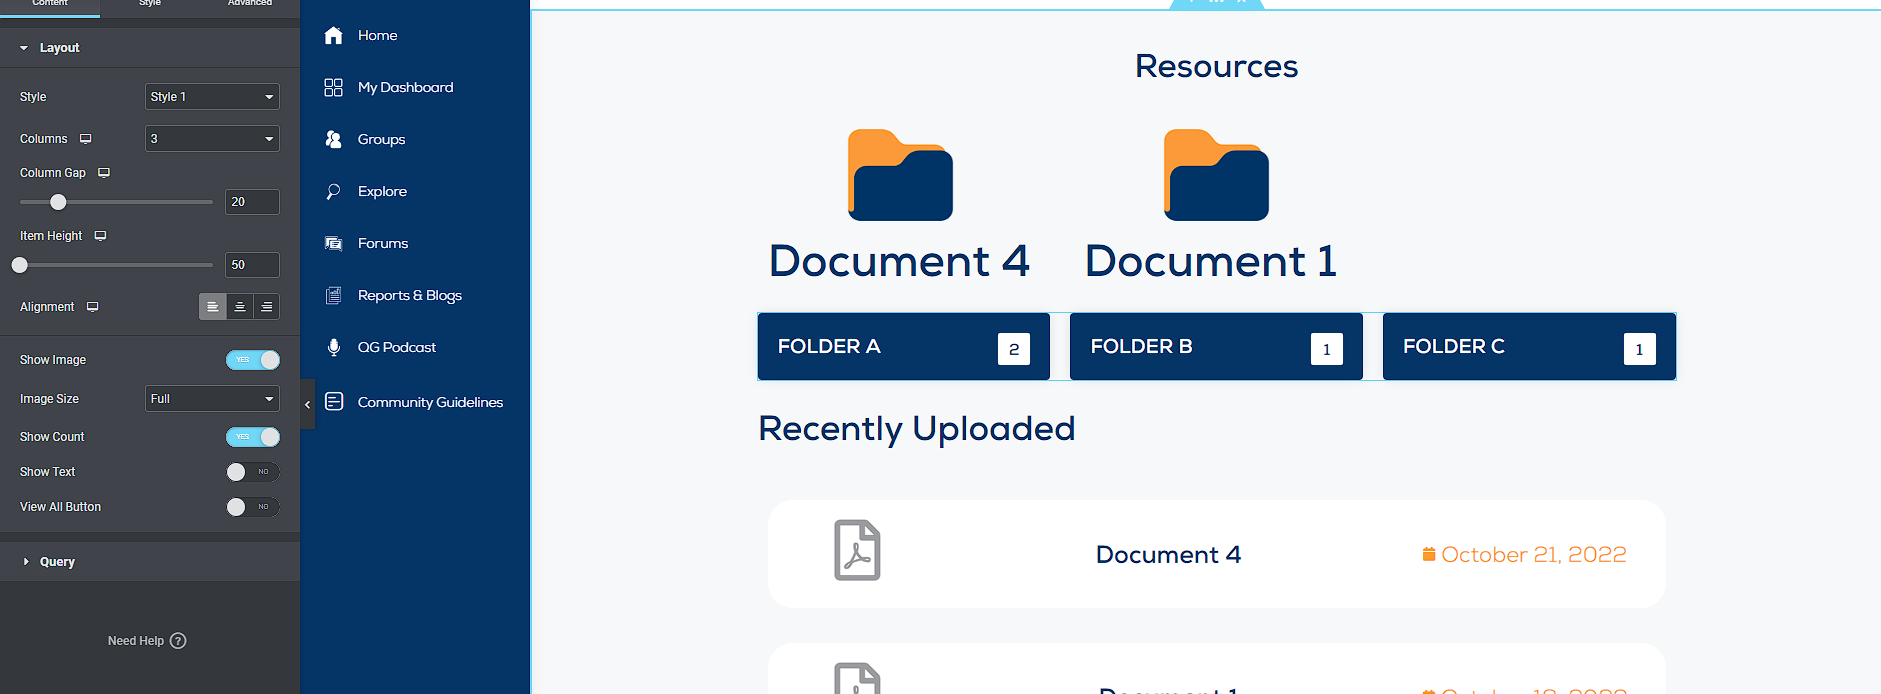Open Groups menu item

click(381, 139)
